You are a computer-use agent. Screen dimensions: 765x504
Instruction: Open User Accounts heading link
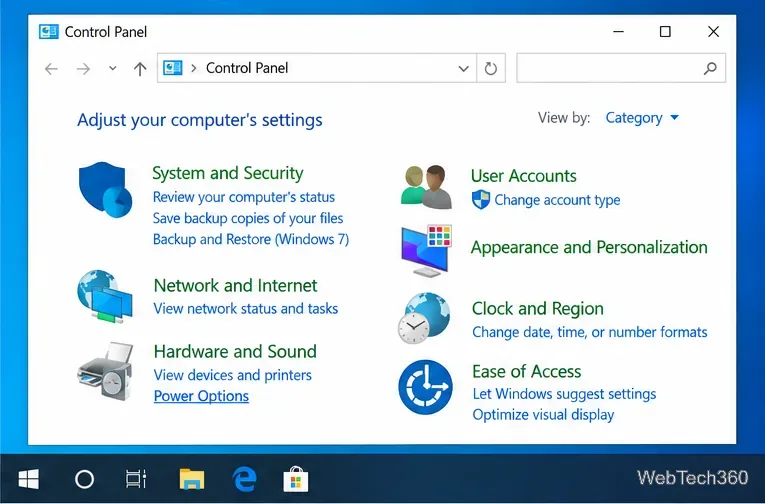click(523, 176)
